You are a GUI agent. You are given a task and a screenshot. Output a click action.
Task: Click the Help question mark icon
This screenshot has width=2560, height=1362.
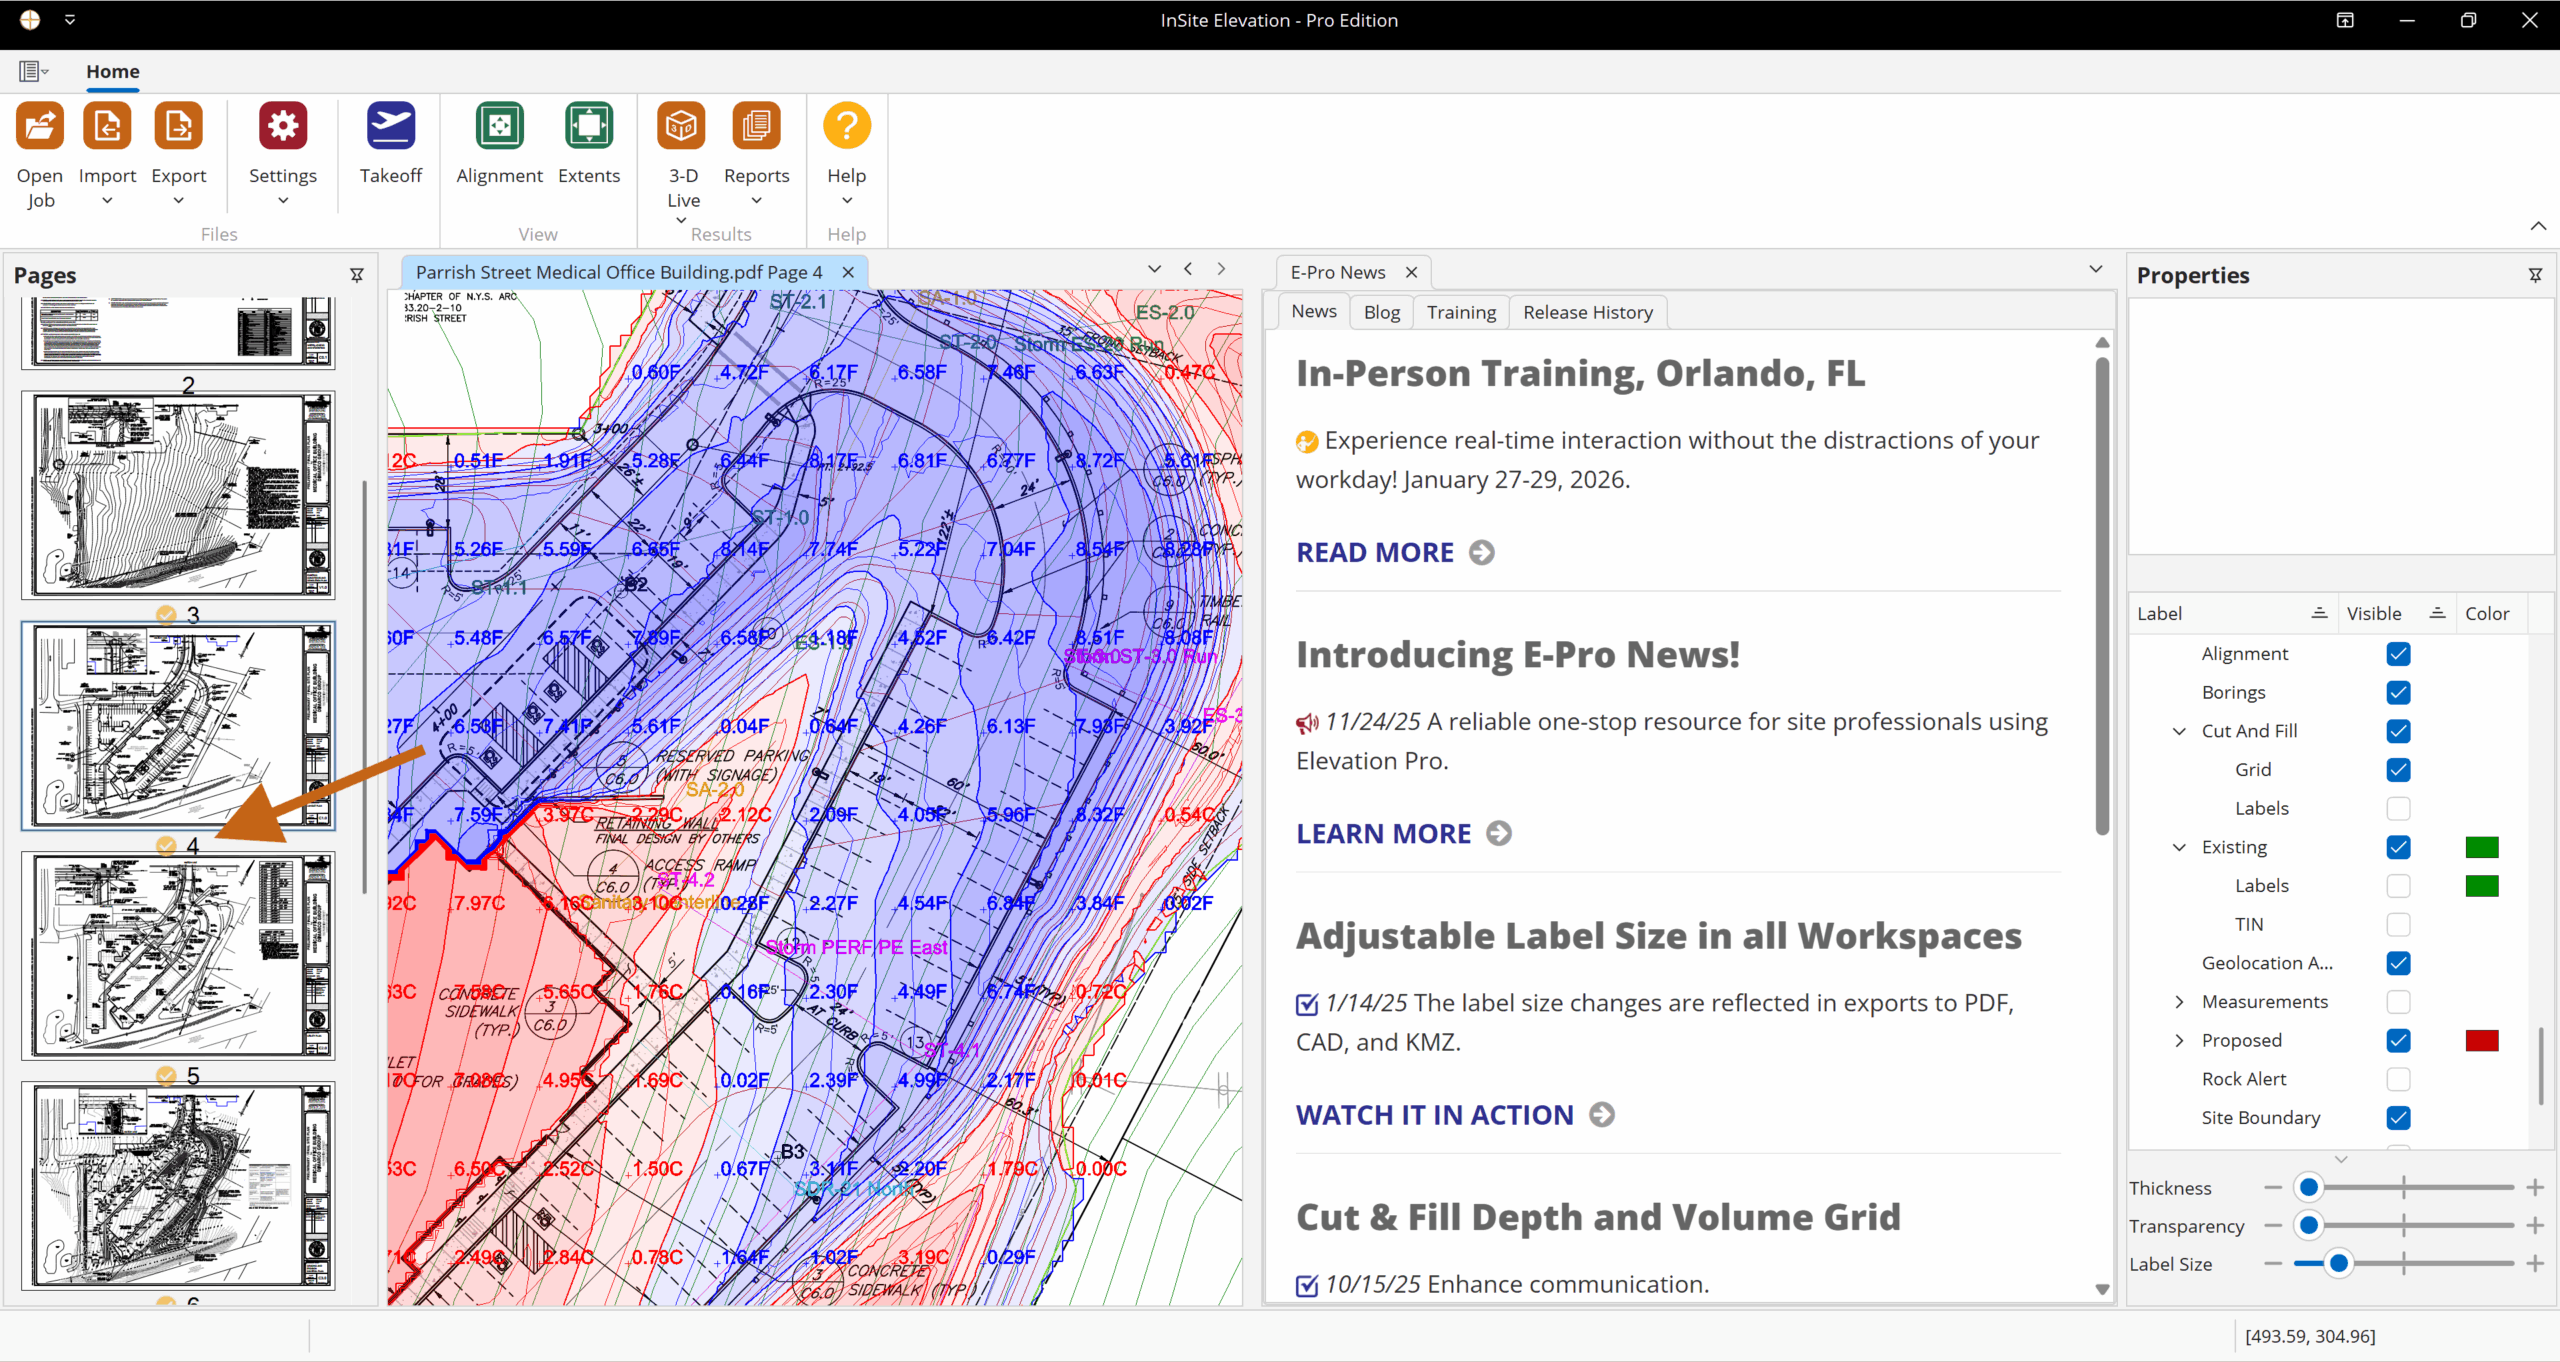[x=846, y=127]
